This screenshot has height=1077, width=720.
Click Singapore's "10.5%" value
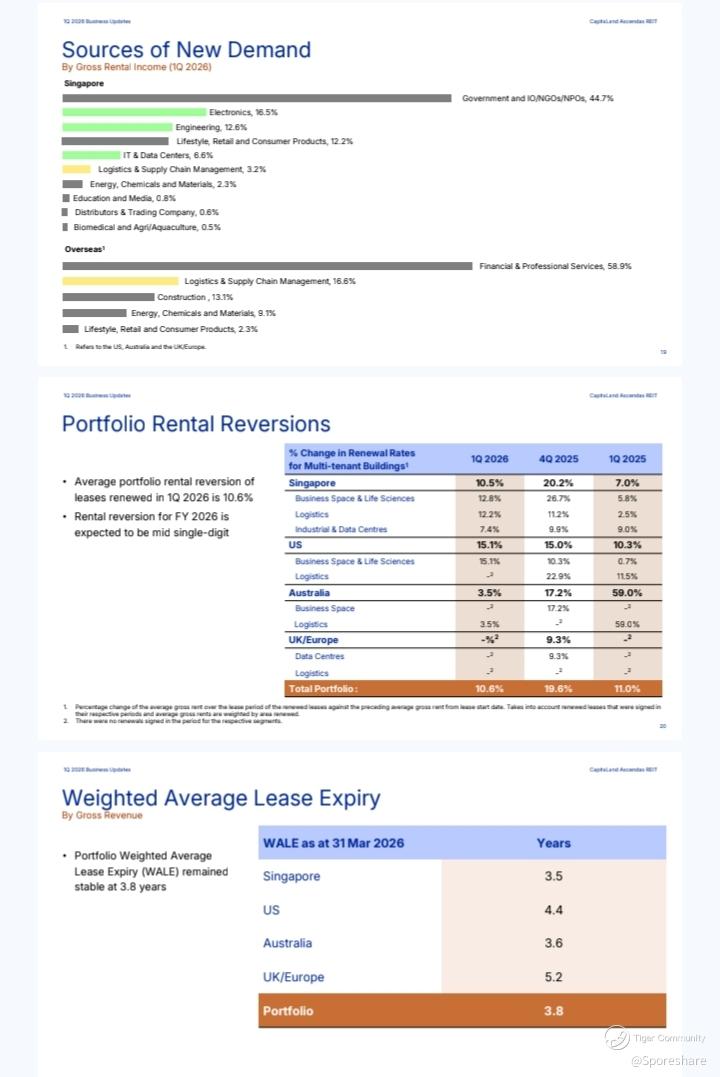(x=489, y=483)
